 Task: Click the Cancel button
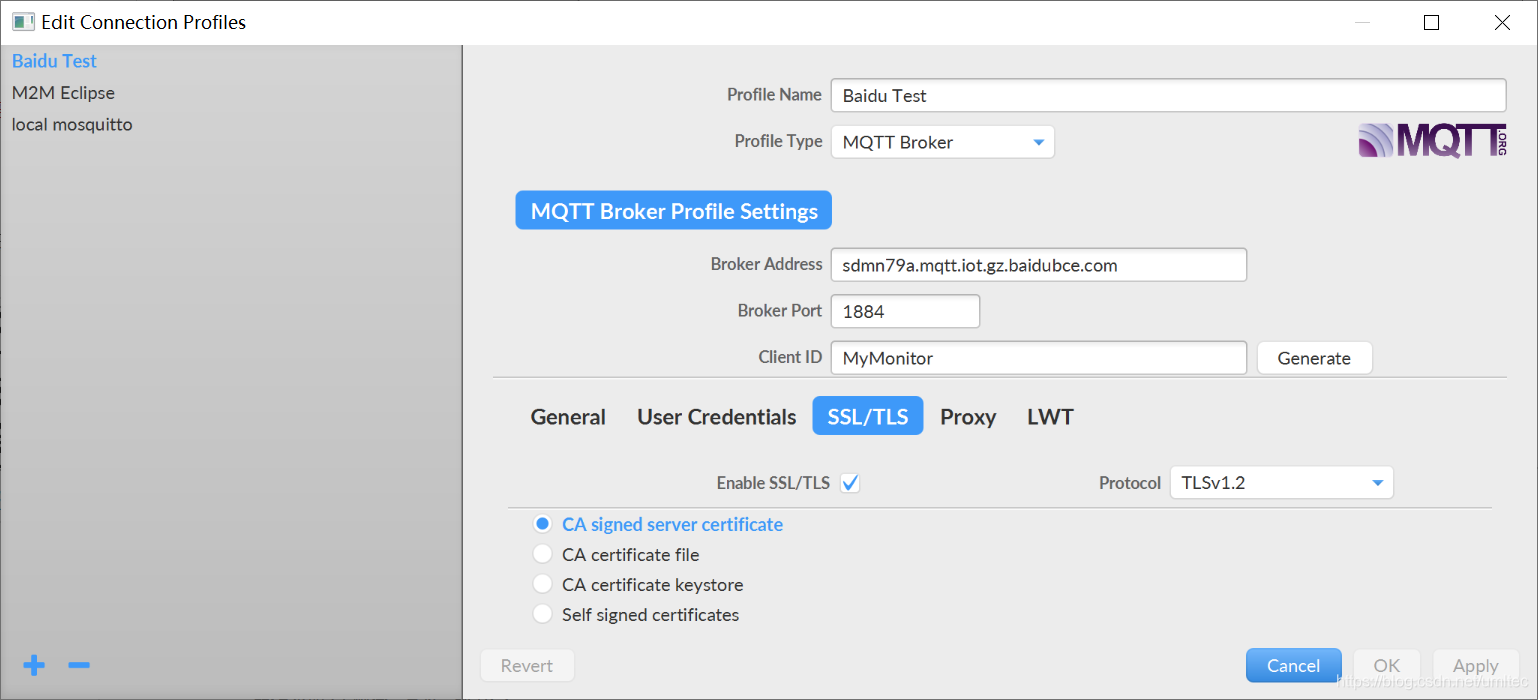pos(1293,666)
